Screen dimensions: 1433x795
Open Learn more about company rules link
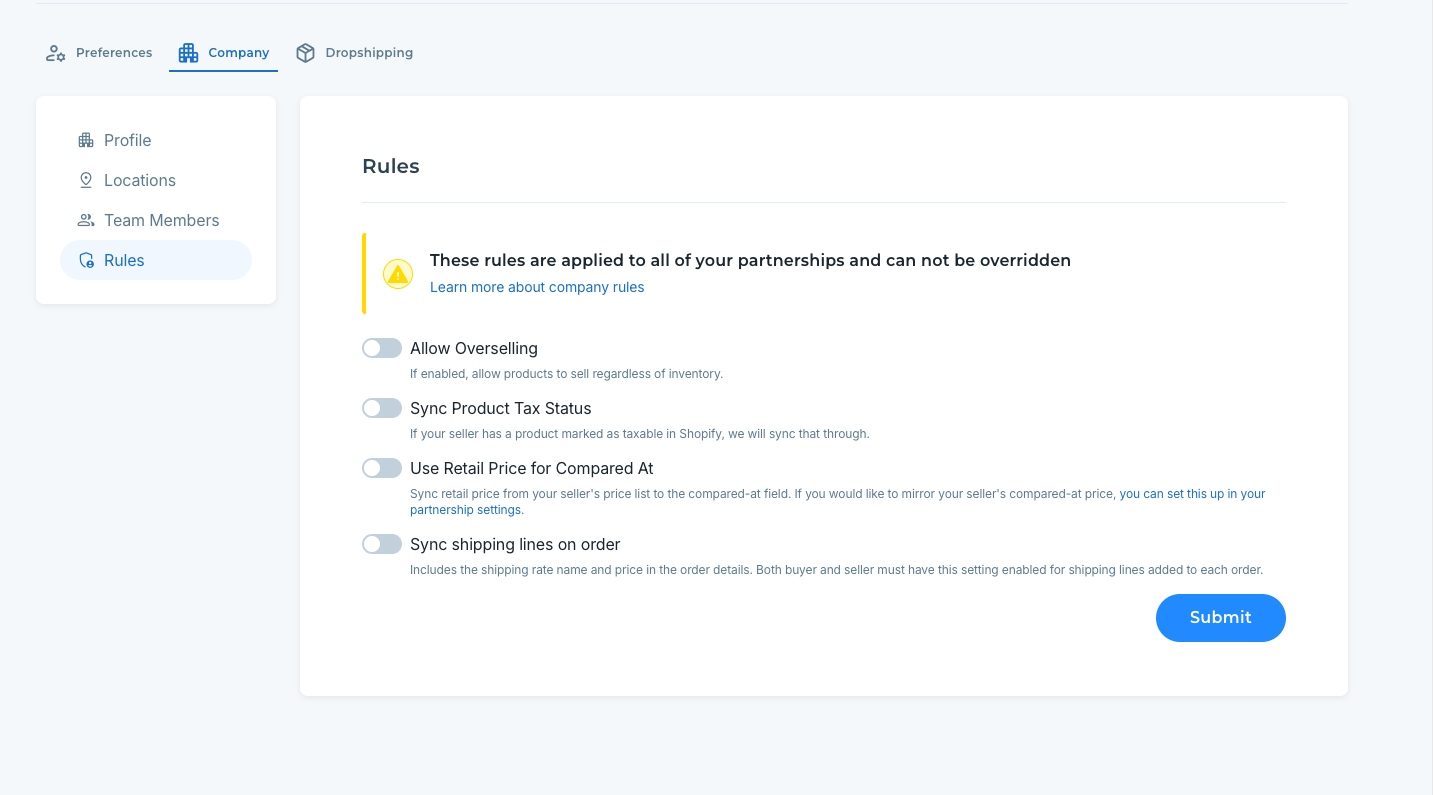[537, 287]
